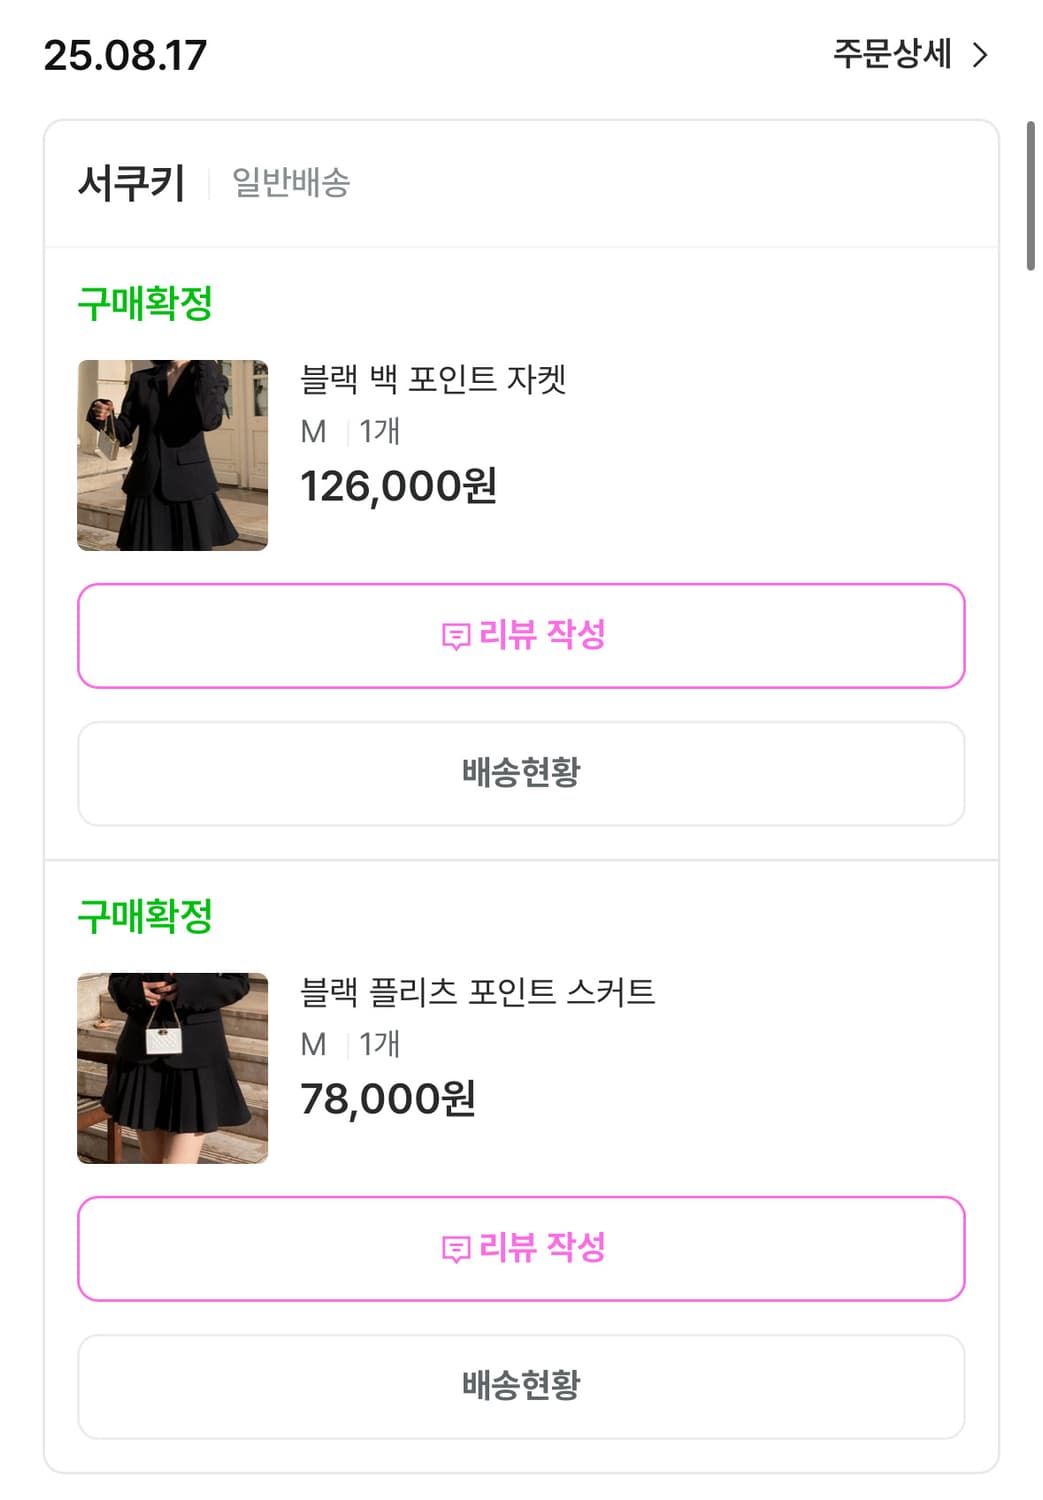Viewport: 1043px width, 1500px height.
Task: Tap the black jacket product thumbnail
Action: point(172,455)
